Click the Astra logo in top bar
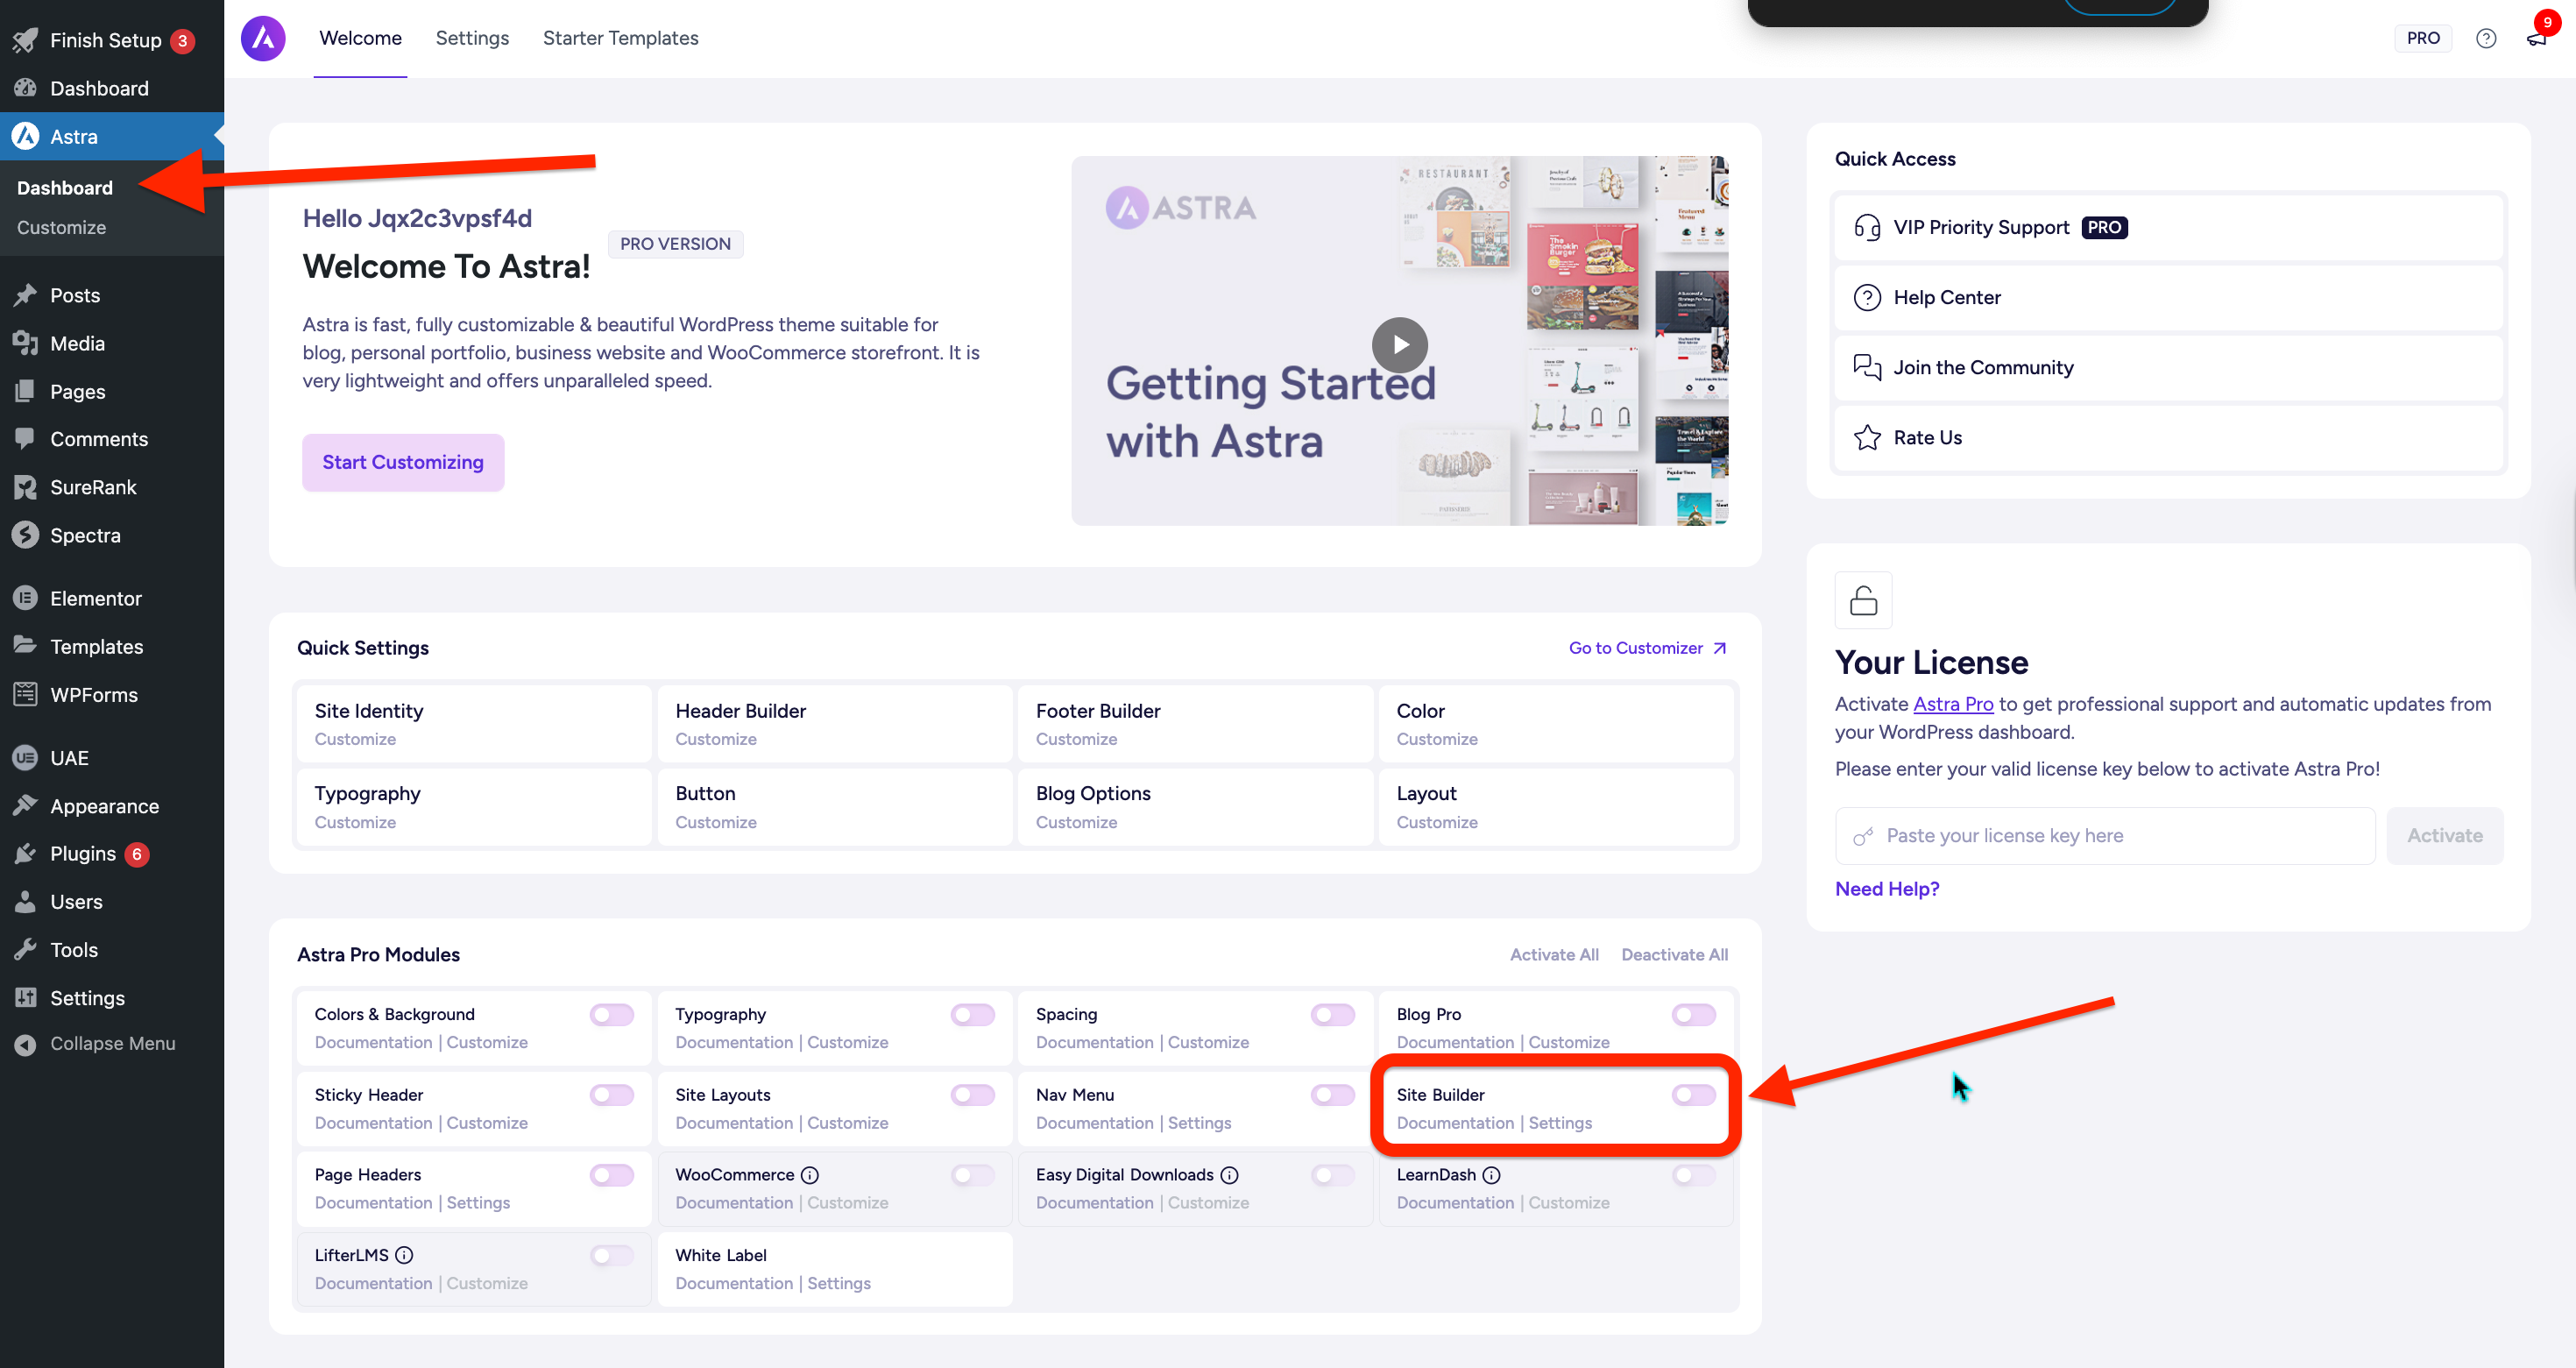Image resolution: width=2576 pixels, height=1368 pixels. [x=263, y=38]
